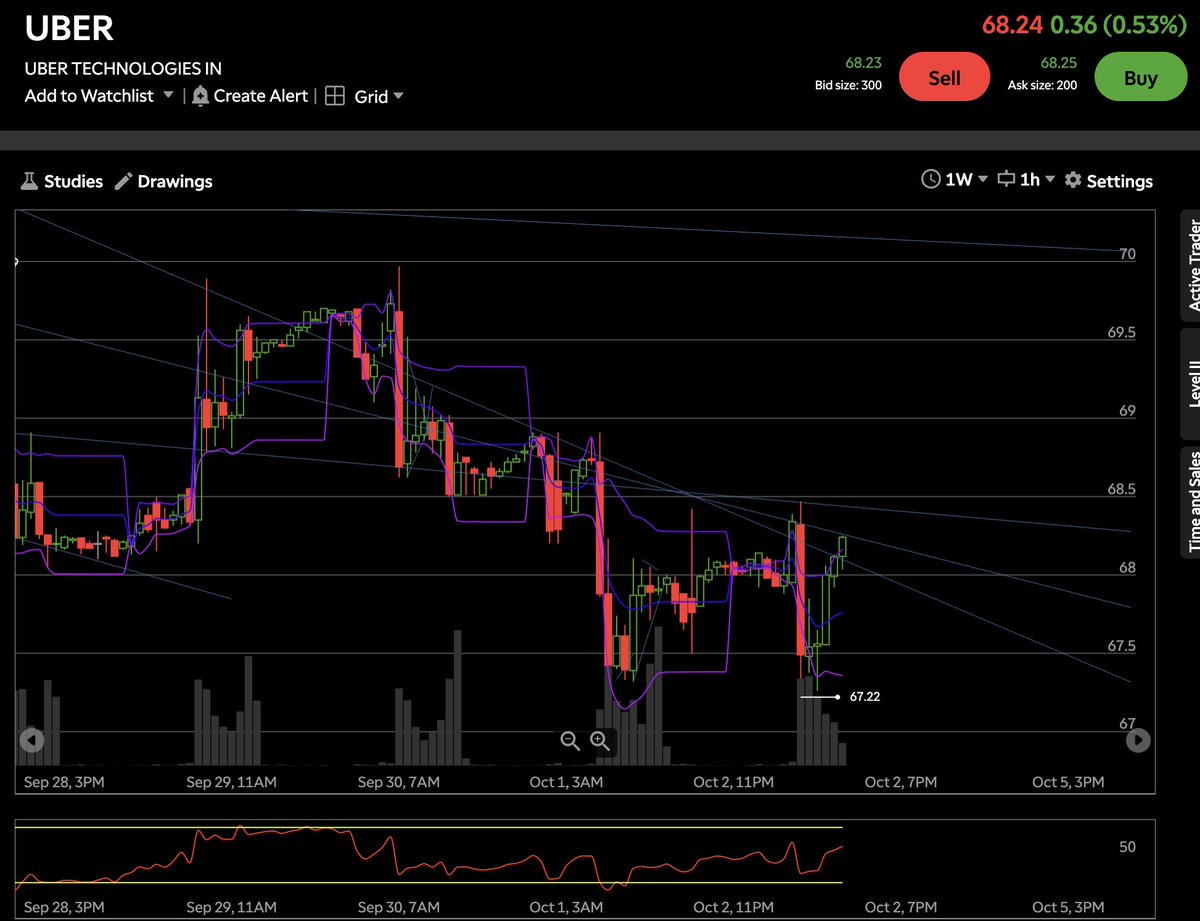Pan chart right with right arrow
This screenshot has height=921, width=1200.
[x=1138, y=740]
